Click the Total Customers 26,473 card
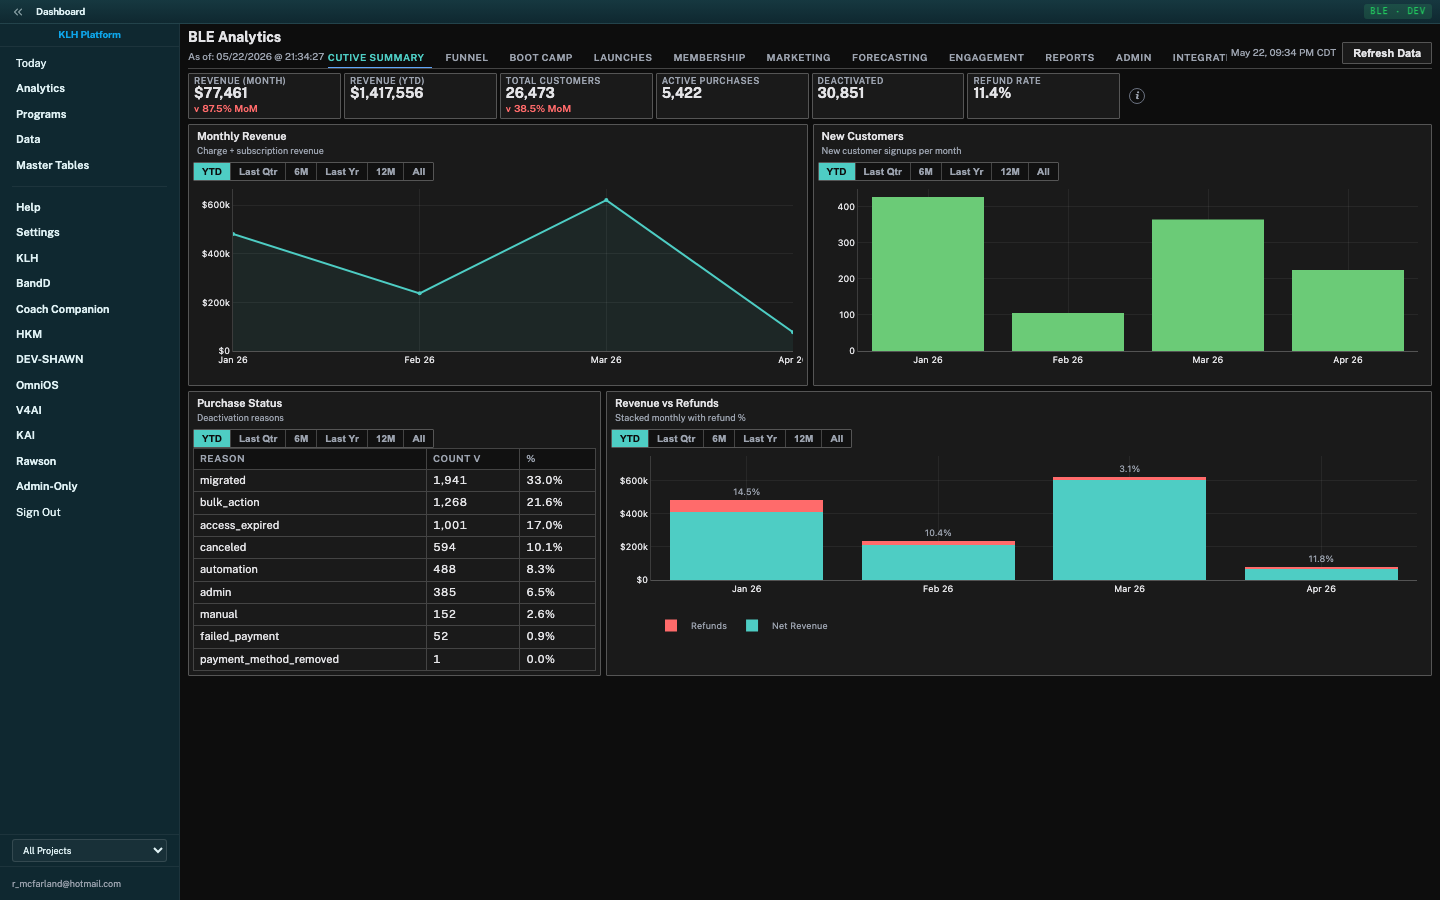 (x=576, y=96)
